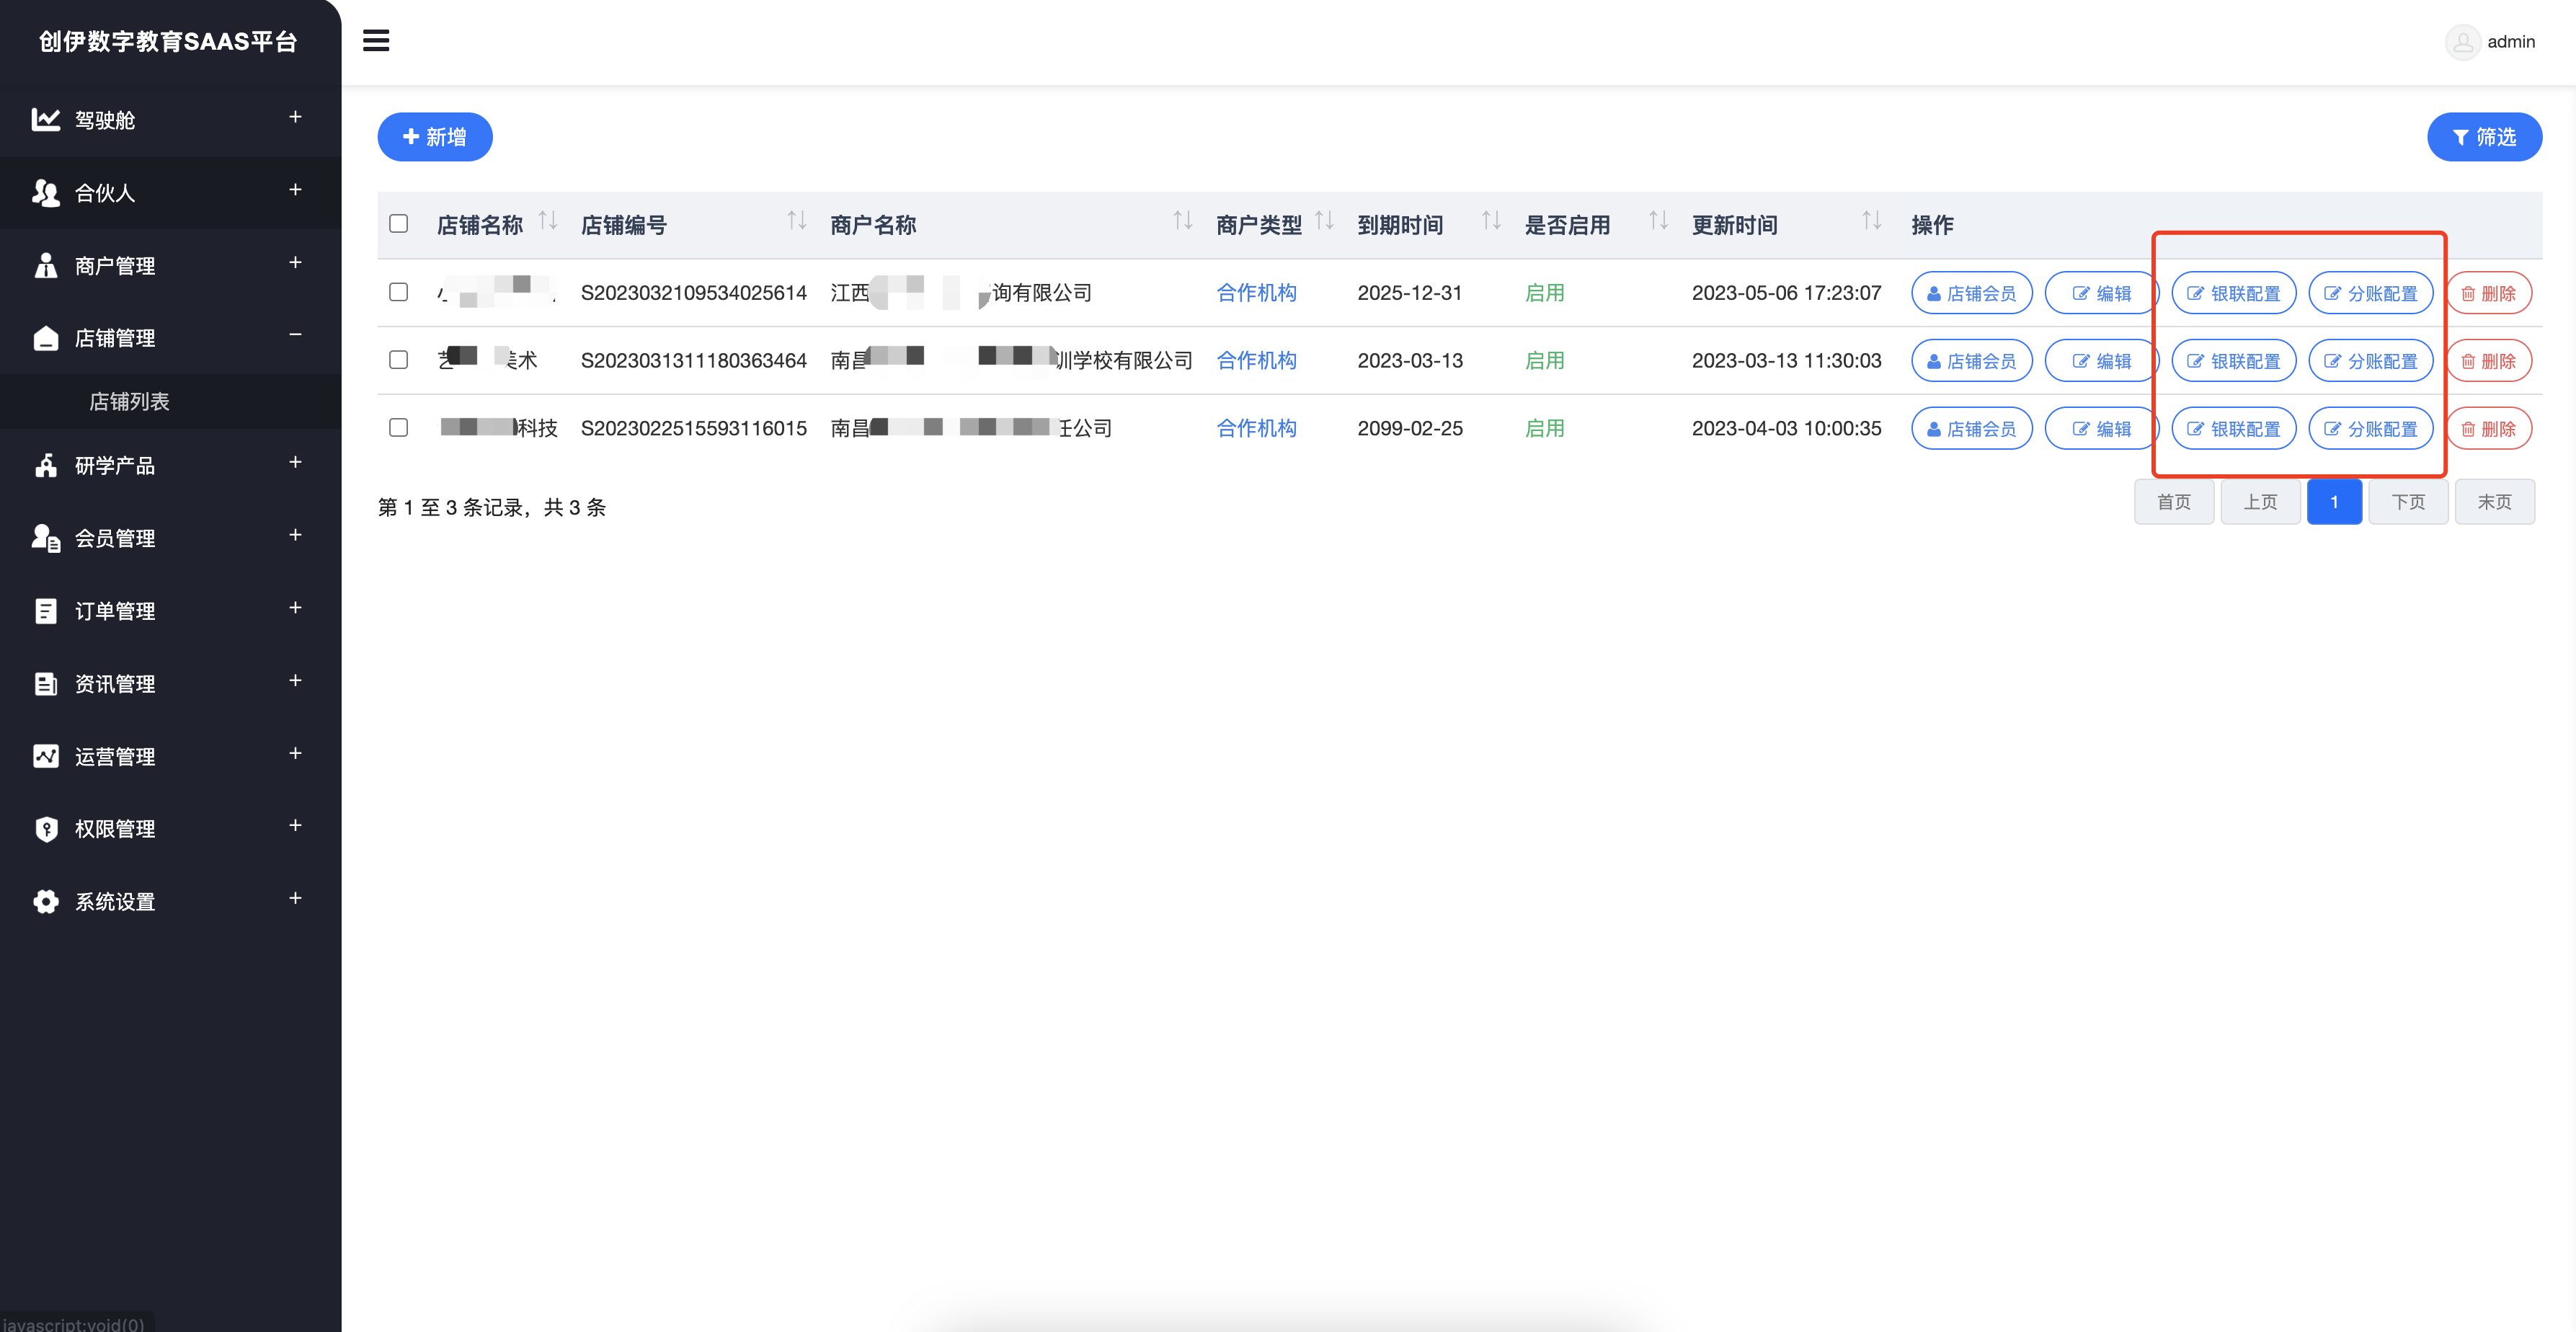Expand the 合伙人 menu plus sign
The image size is (2576, 1332).
coord(295,190)
